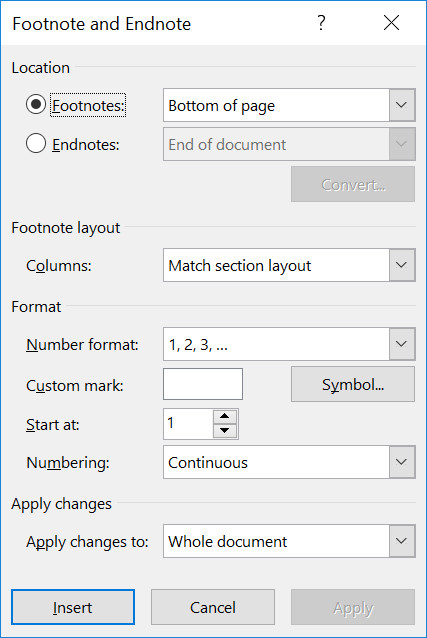Image resolution: width=427 pixels, height=638 pixels.
Task: Click the Custom mark input field
Action: [x=203, y=384]
